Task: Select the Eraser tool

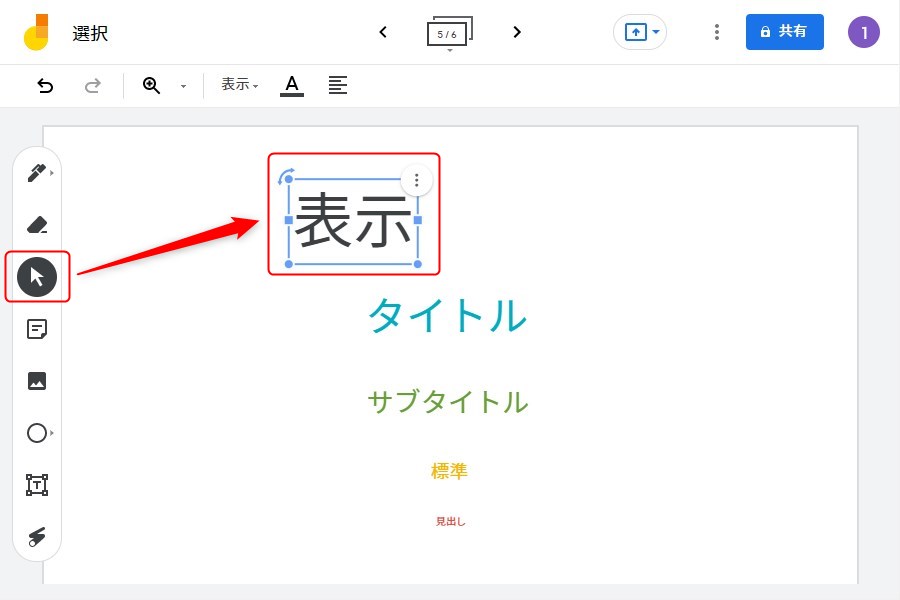Action: (37, 224)
